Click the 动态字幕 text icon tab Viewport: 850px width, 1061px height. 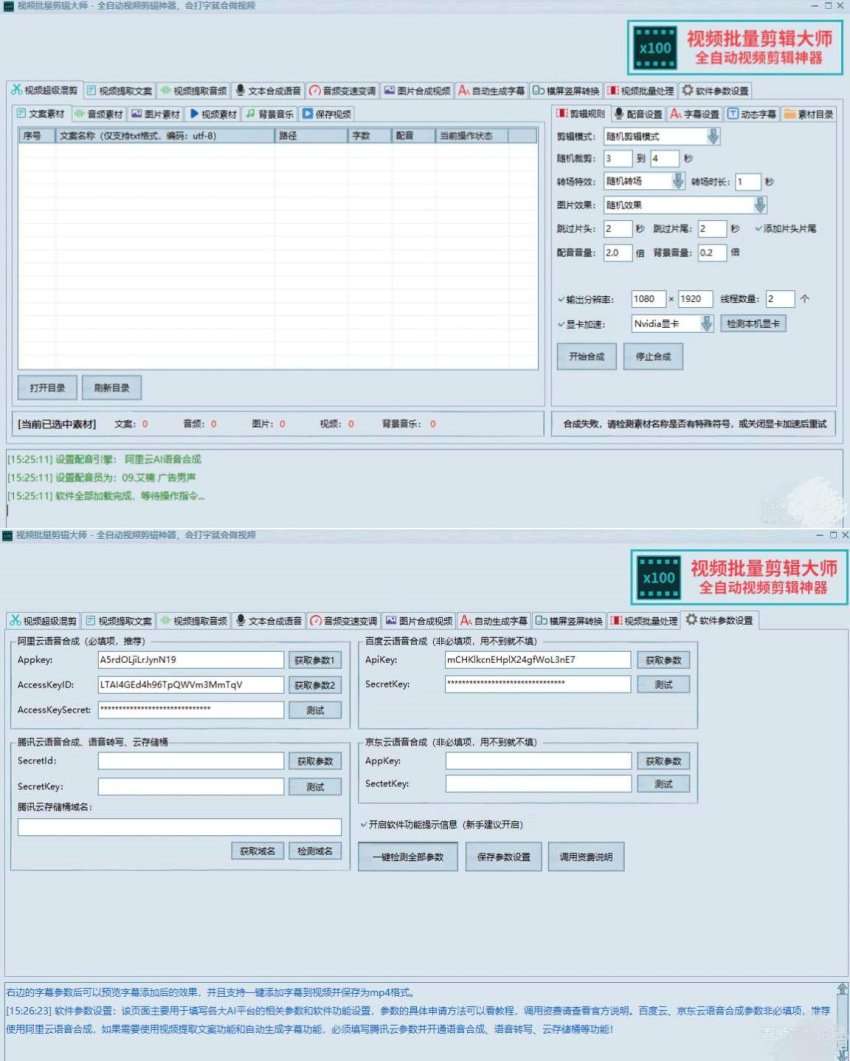(752, 114)
